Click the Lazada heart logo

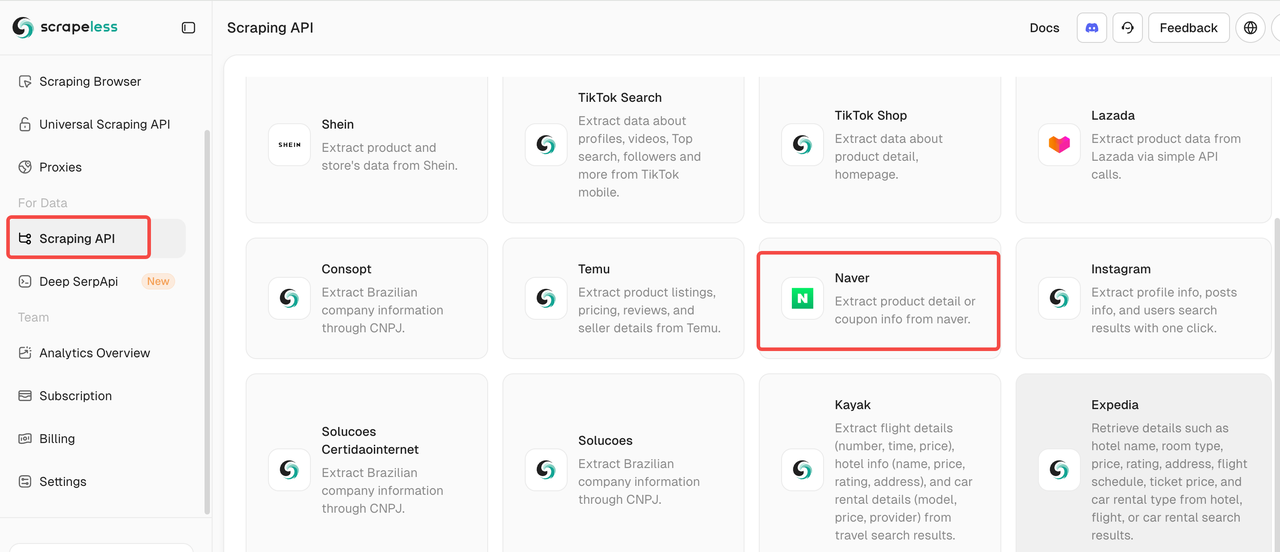click(x=1059, y=145)
